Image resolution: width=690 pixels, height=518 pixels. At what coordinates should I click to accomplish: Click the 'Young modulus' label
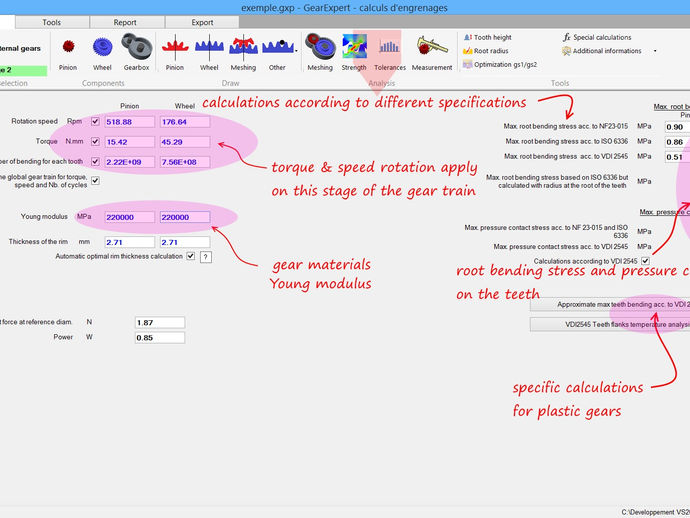(x=44, y=217)
